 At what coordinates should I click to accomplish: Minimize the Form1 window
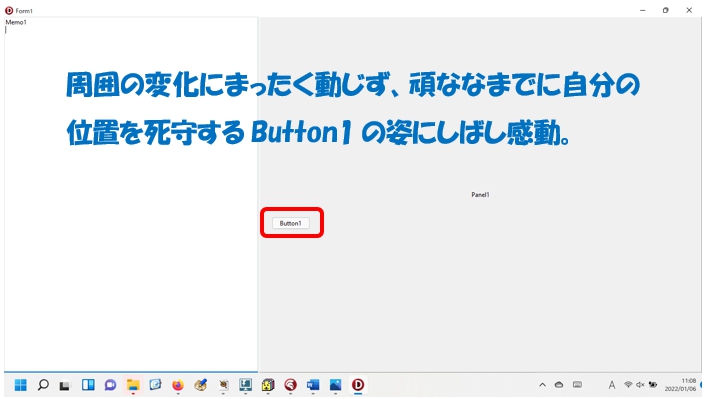click(643, 10)
